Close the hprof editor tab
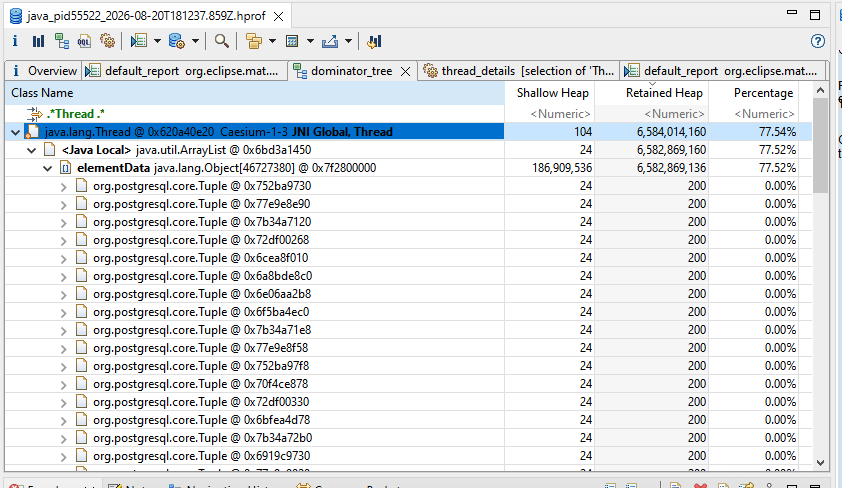Viewport: 842px width, 488px height. point(278,17)
